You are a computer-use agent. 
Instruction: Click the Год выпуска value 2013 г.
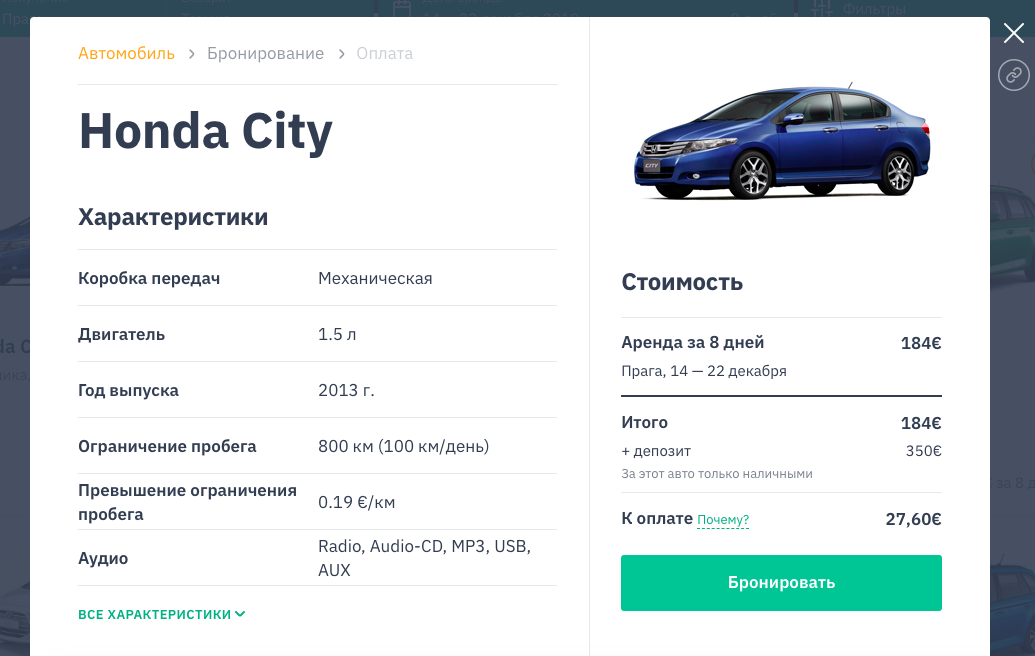click(346, 390)
